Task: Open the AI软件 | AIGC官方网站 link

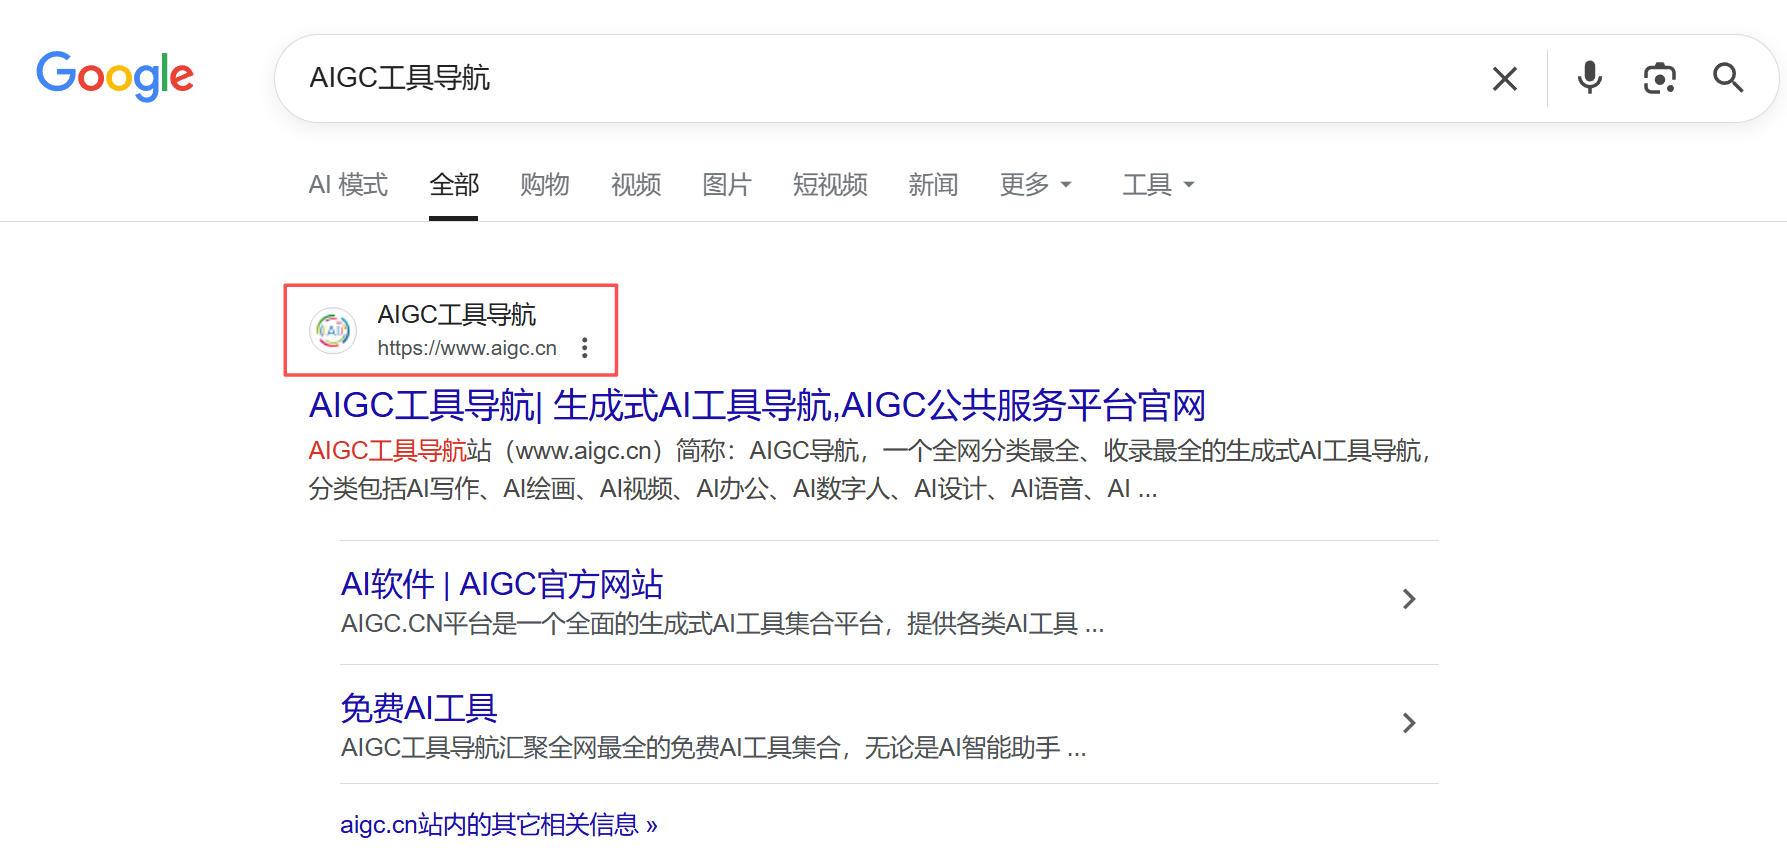Action: (x=502, y=584)
